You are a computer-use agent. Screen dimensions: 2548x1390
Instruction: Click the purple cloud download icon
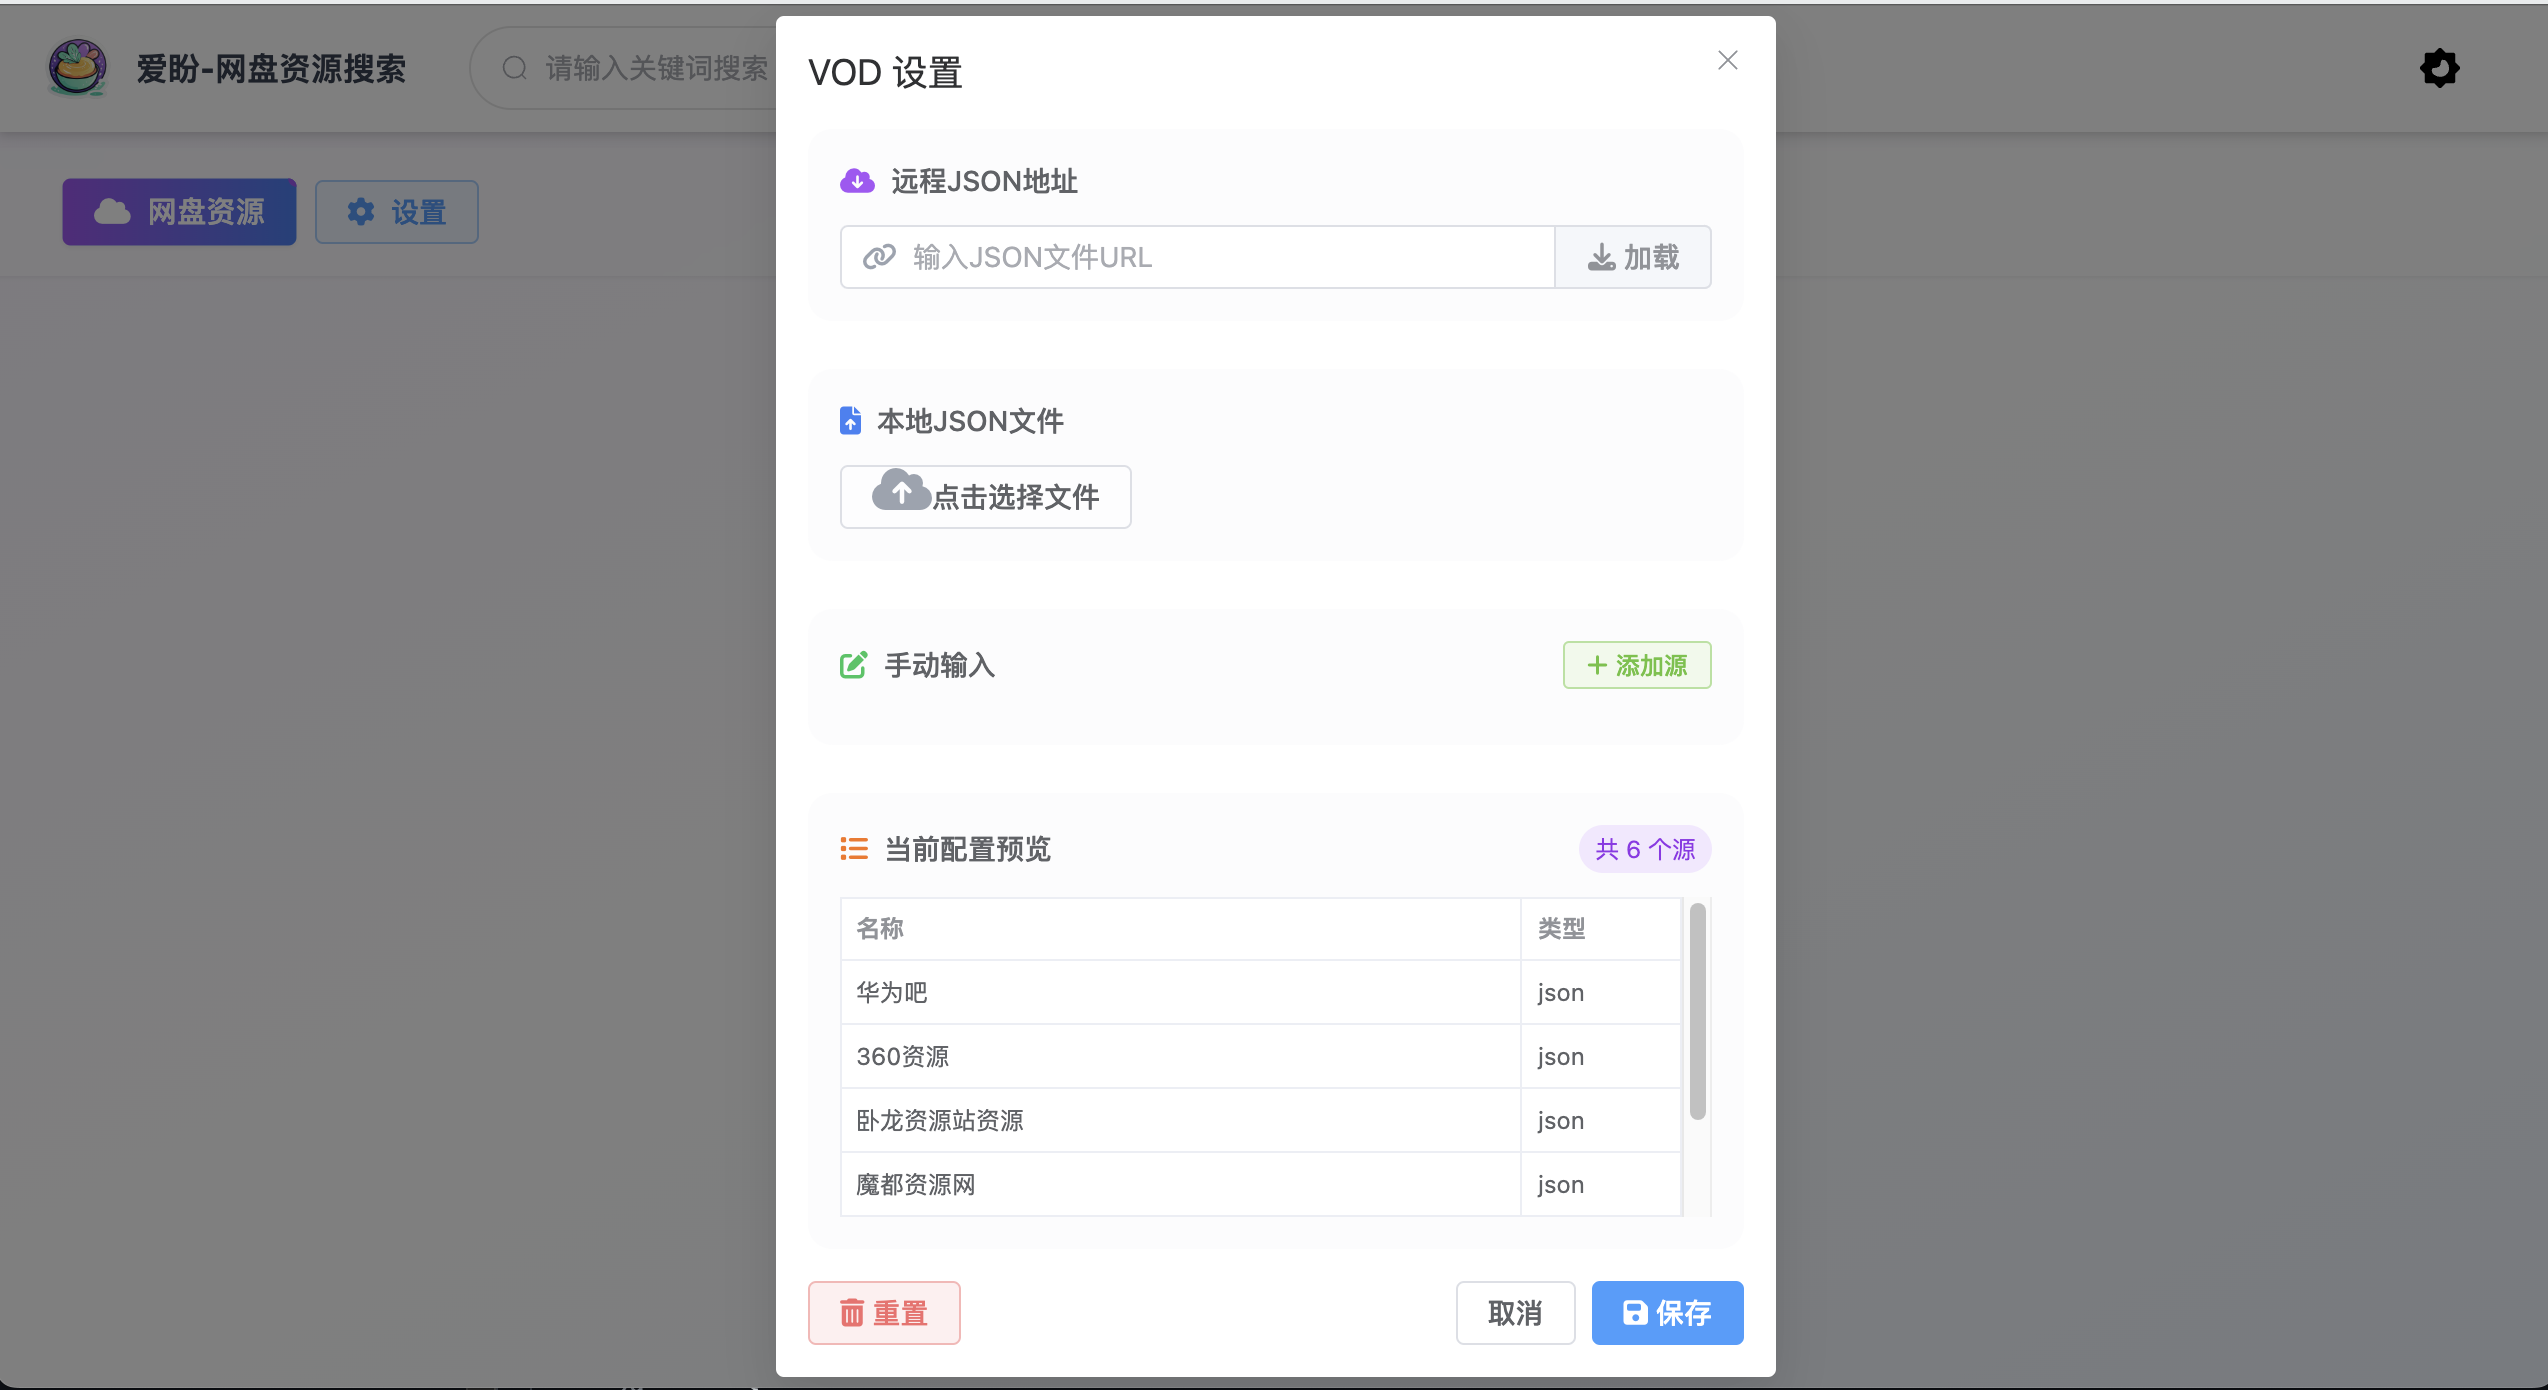point(857,181)
